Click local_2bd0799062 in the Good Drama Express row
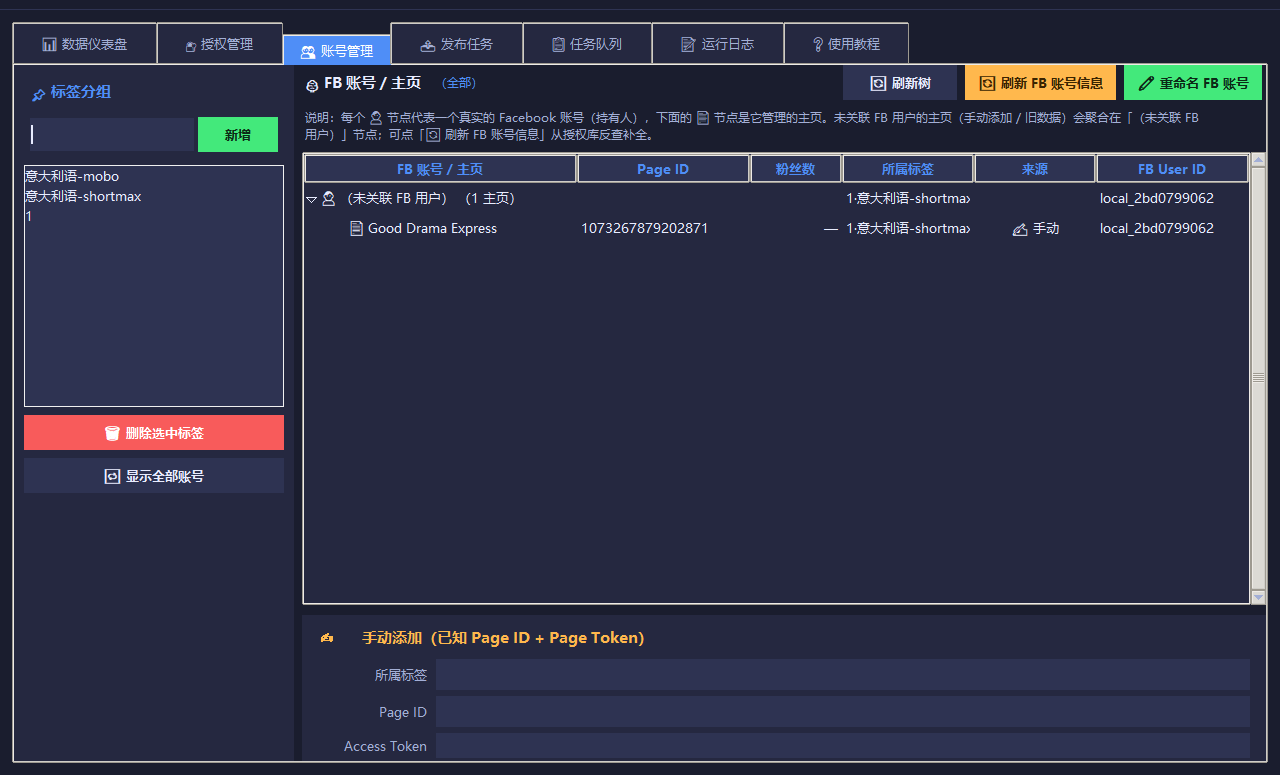The height and width of the screenshot is (775, 1280). (x=1156, y=228)
